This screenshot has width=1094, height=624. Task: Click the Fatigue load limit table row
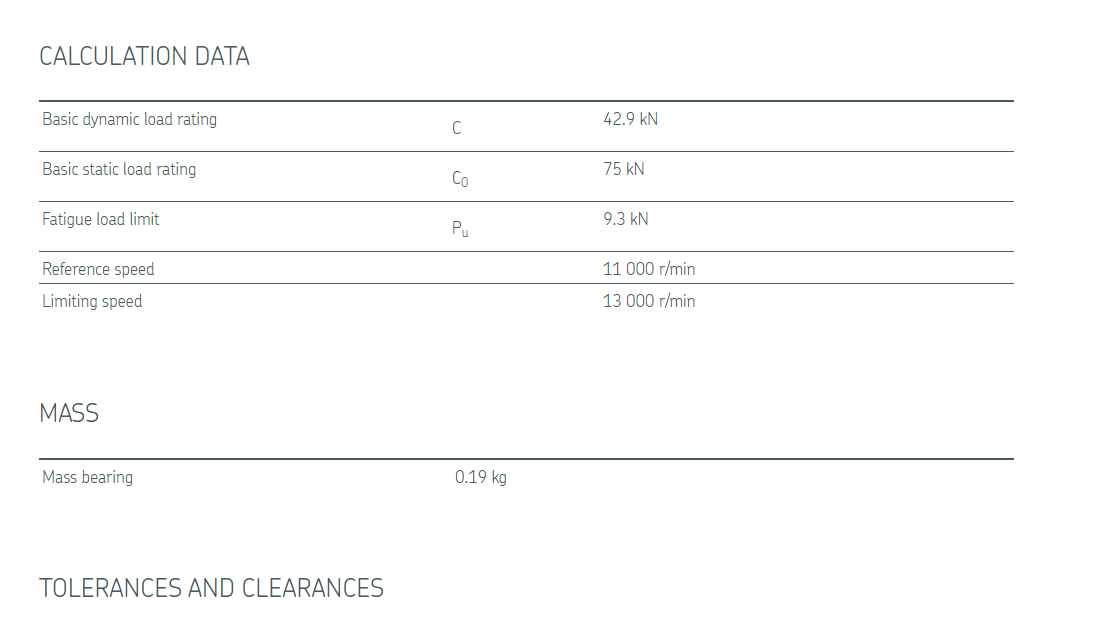click(x=526, y=227)
